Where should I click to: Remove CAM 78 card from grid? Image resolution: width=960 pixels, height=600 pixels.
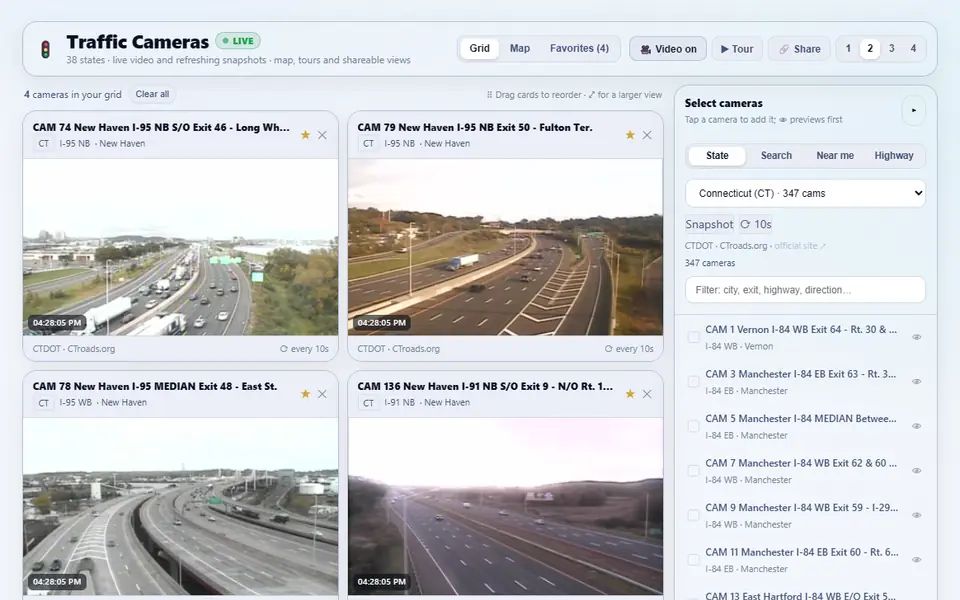coord(323,394)
